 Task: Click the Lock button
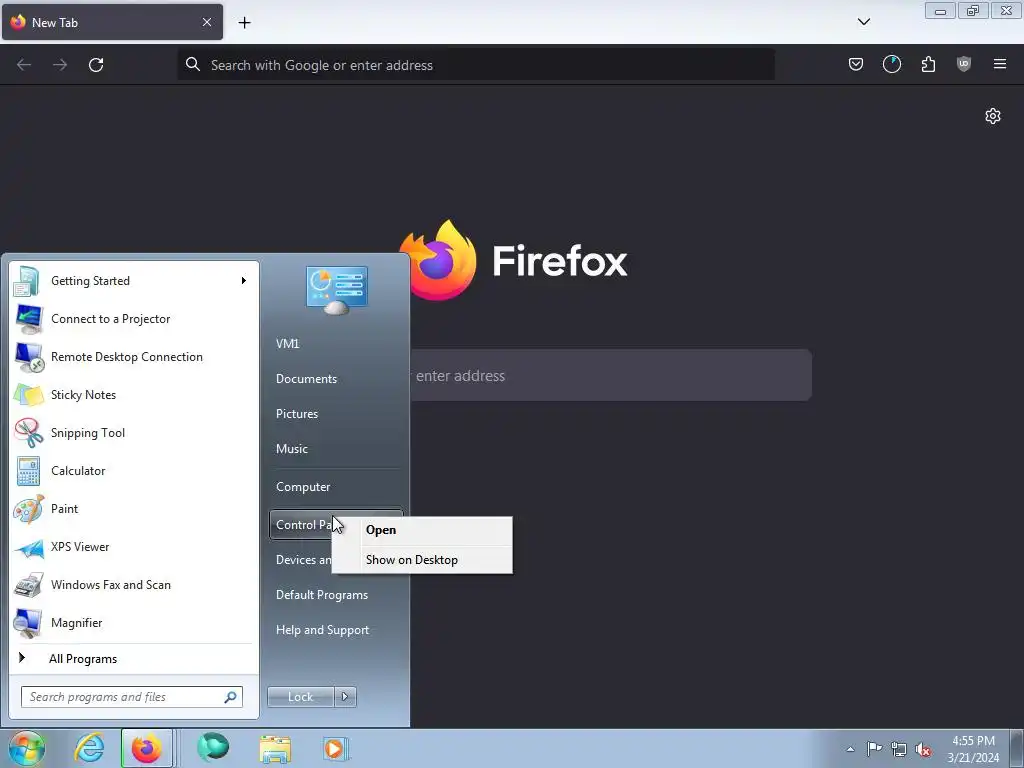click(300, 697)
